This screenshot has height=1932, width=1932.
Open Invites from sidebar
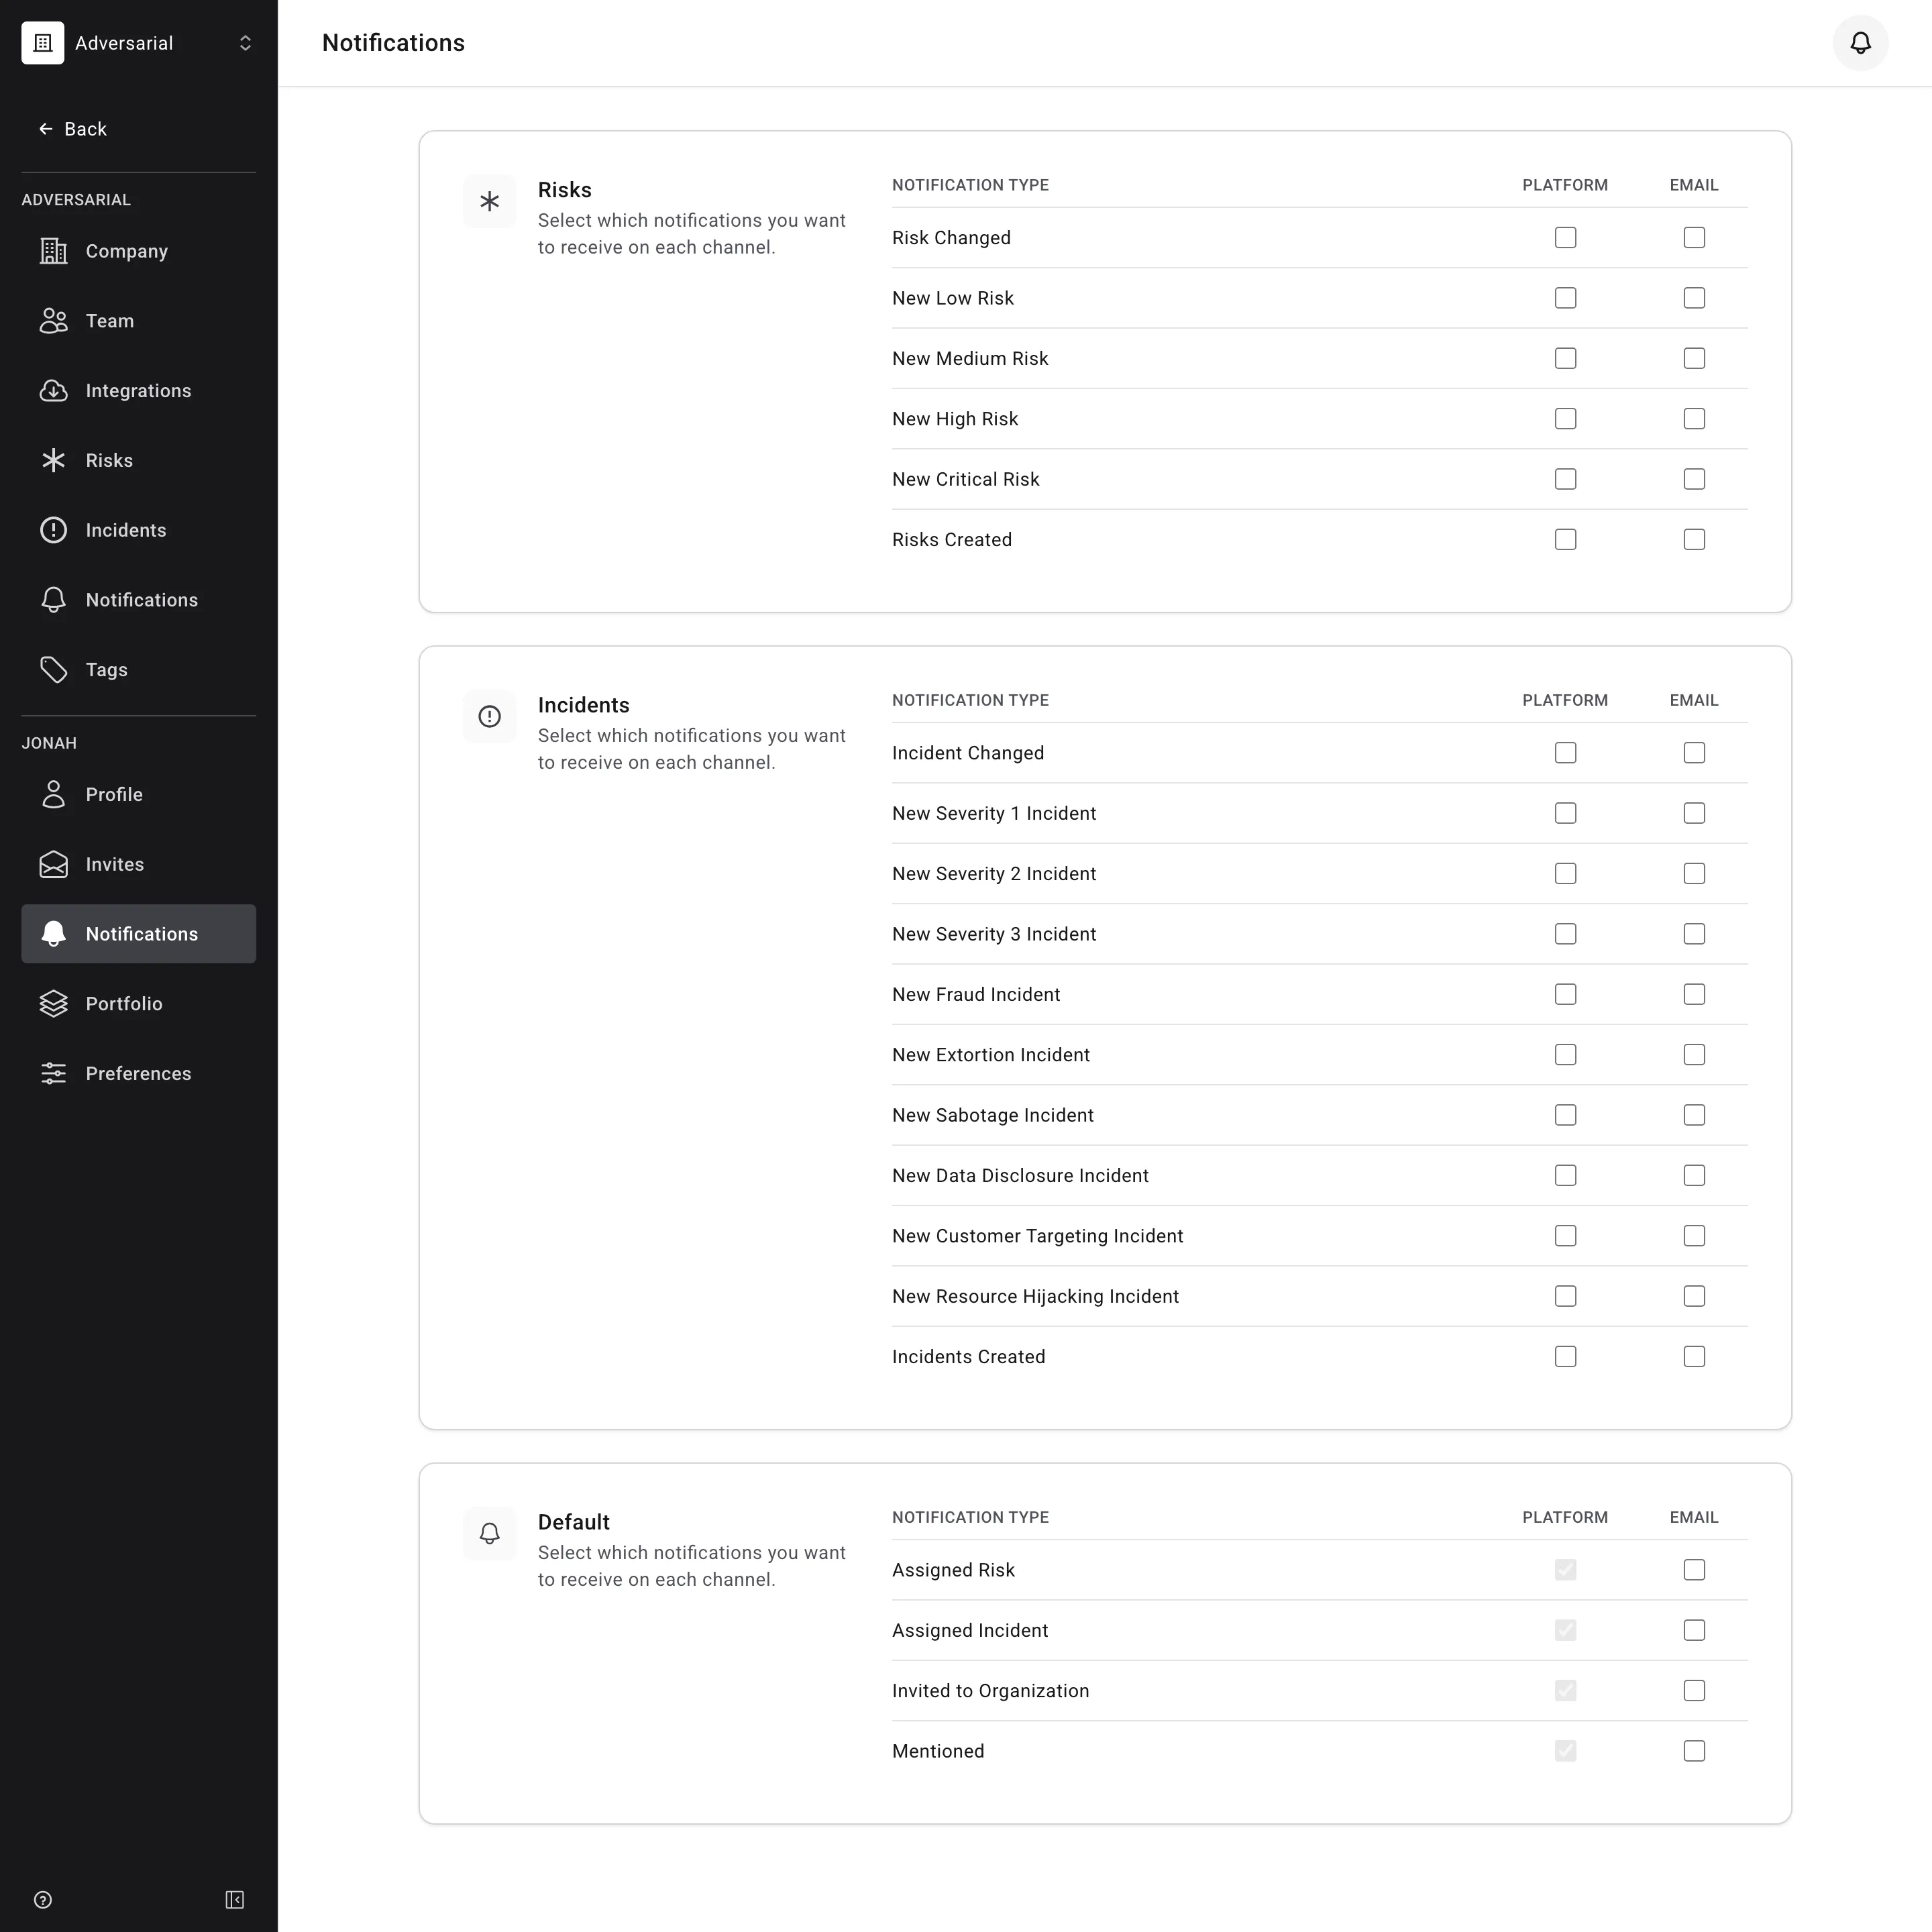coord(138,864)
